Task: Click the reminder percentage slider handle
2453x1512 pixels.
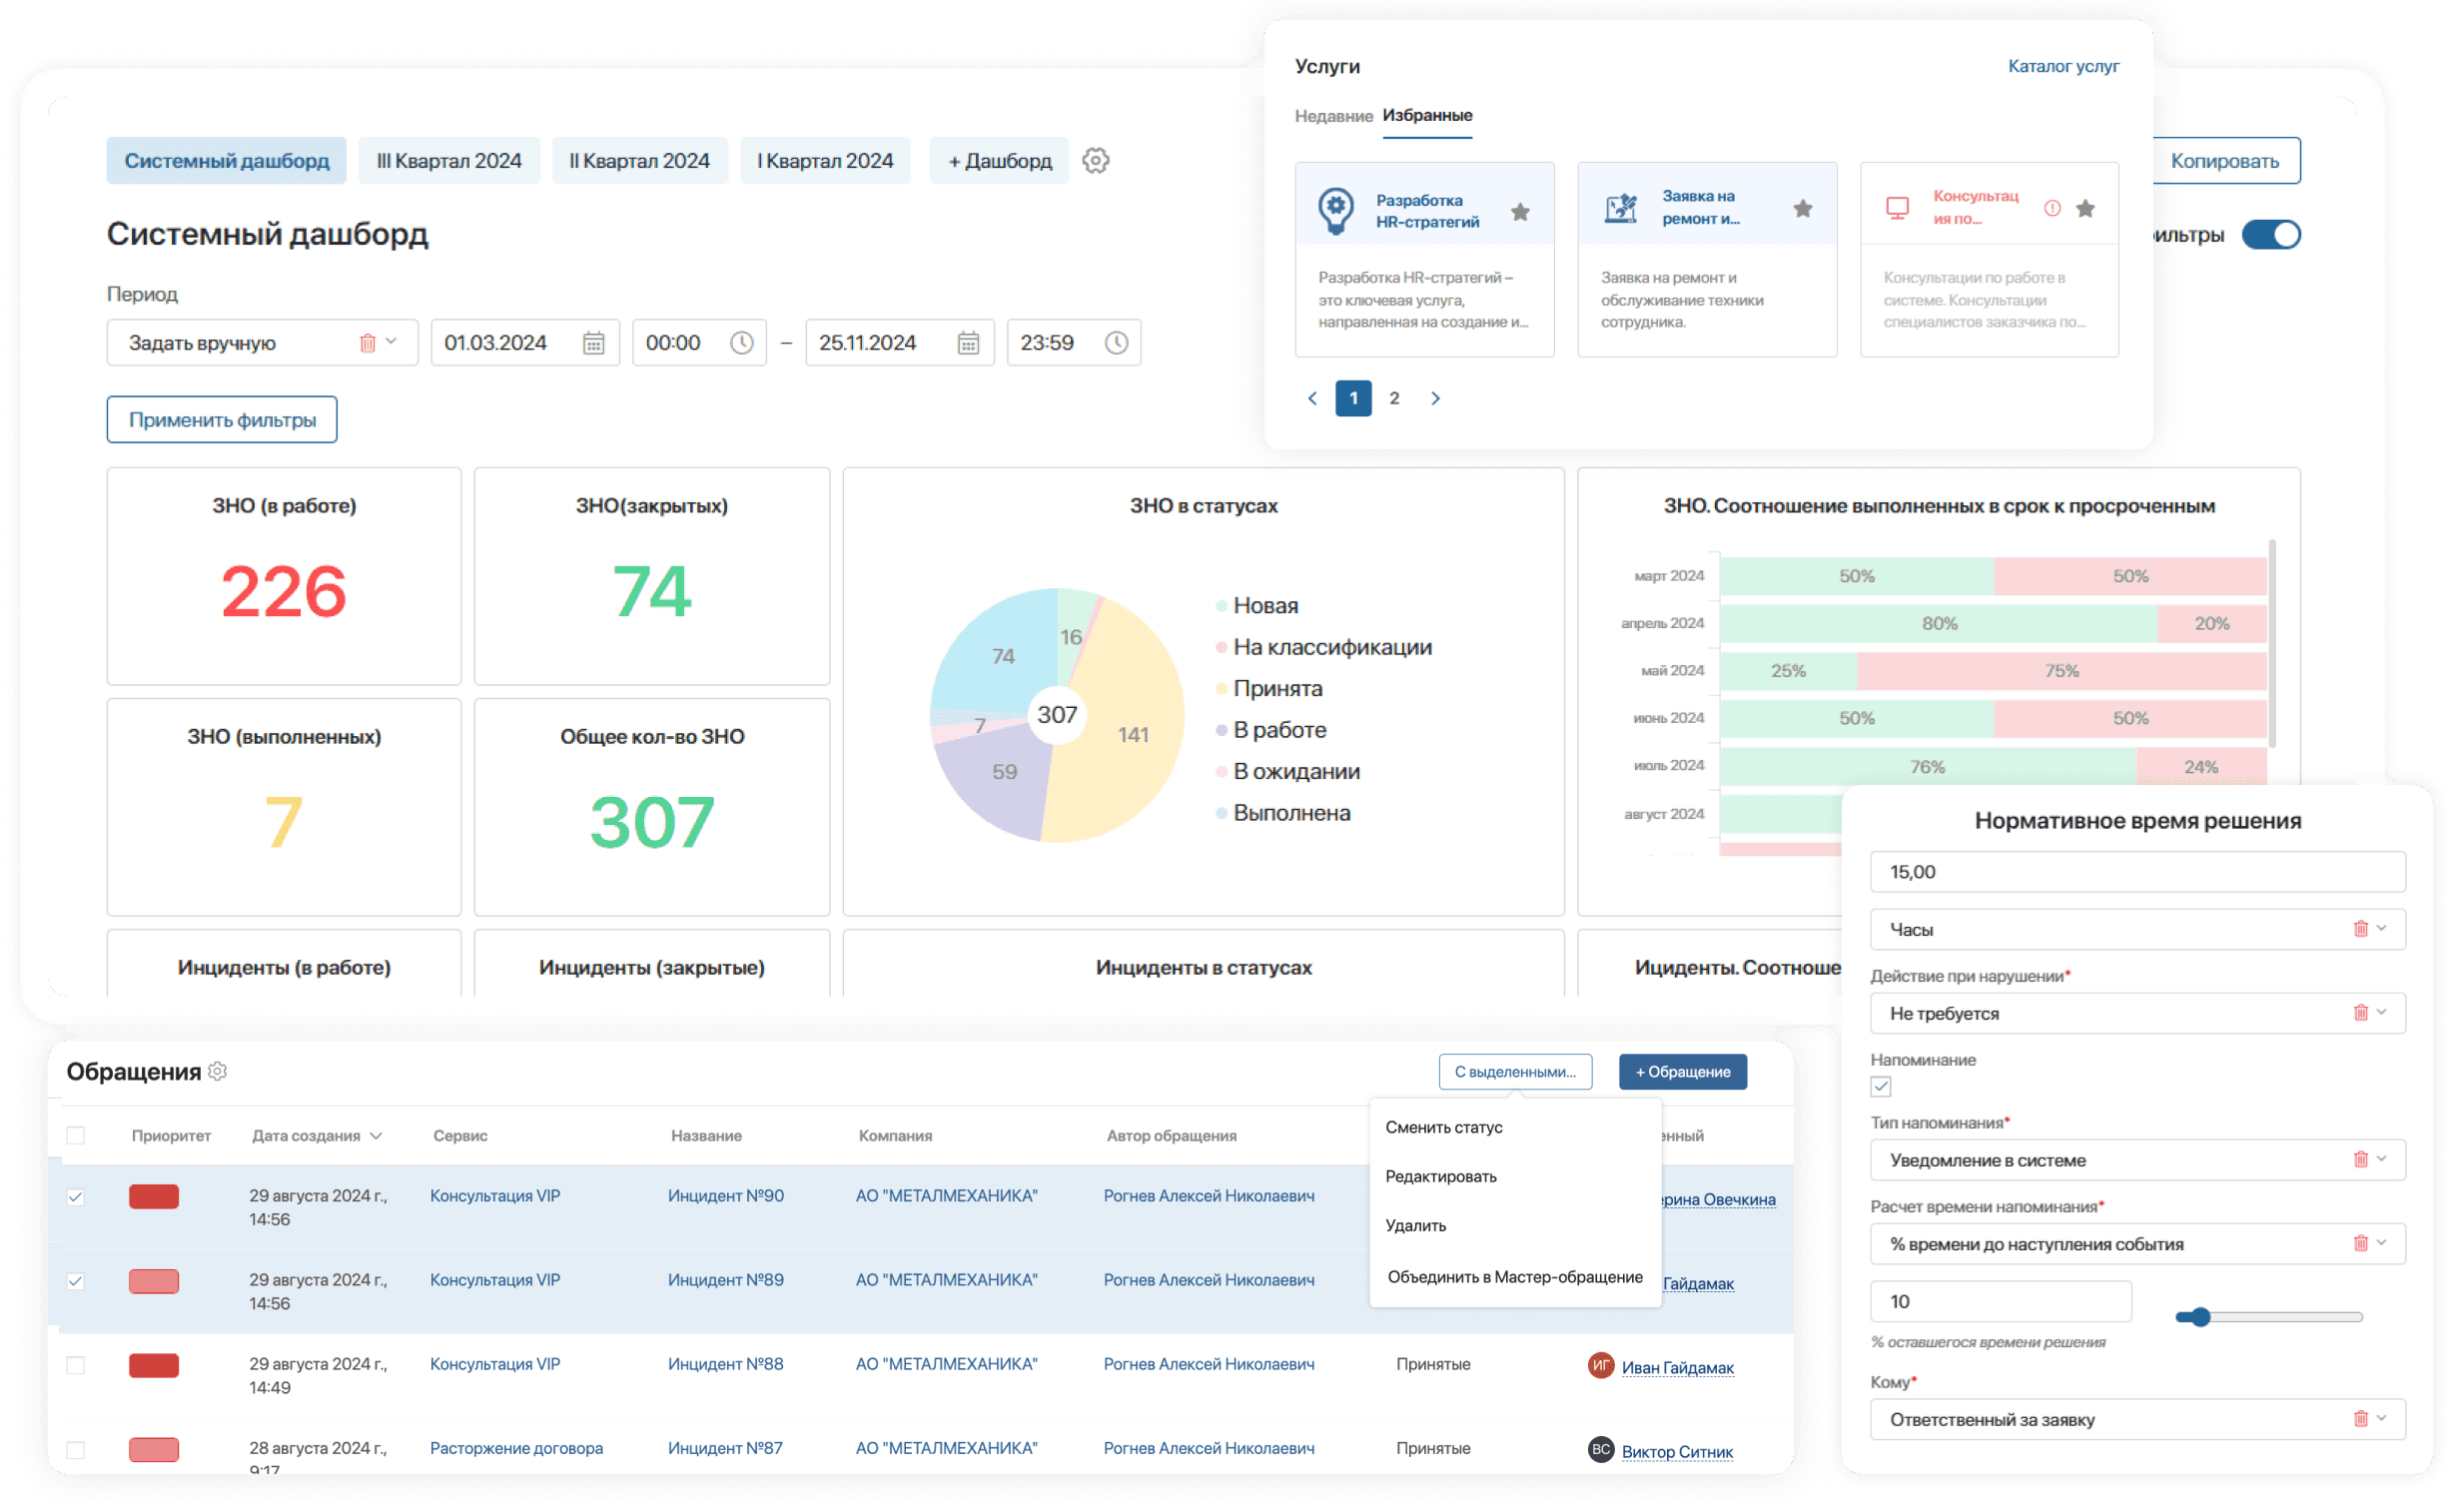Action: (2199, 1317)
